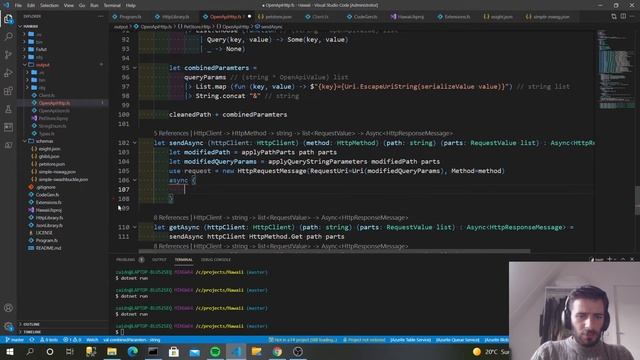Open Task View on taskbar
This screenshot has width=640, height=360.
pyautogui.click(x=70, y=351)
